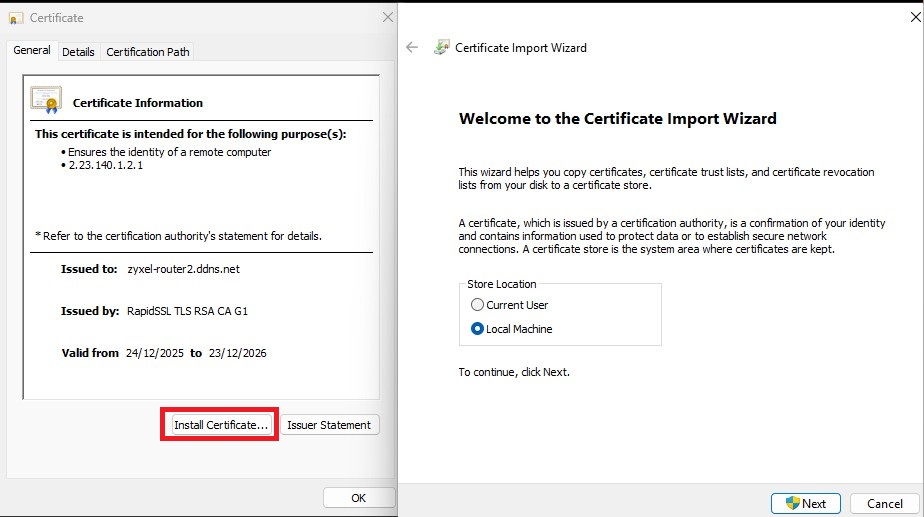Close the Certificate Import Wizard window
This screenshot has height=517, width=924.
click(915, 18)
